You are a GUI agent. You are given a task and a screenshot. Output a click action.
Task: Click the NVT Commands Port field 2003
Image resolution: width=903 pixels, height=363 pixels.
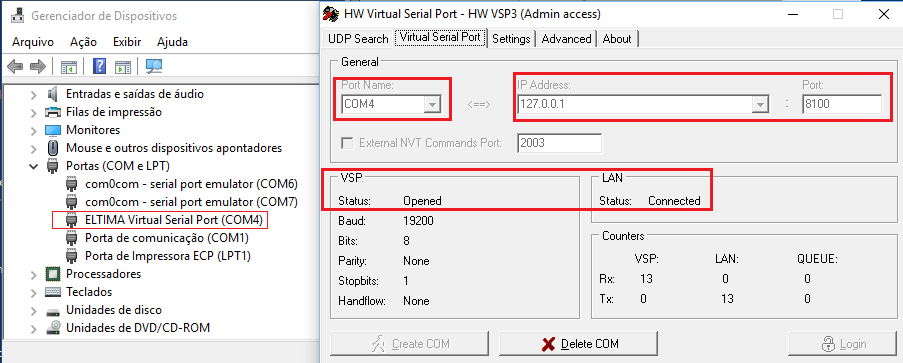click(560, 143)
